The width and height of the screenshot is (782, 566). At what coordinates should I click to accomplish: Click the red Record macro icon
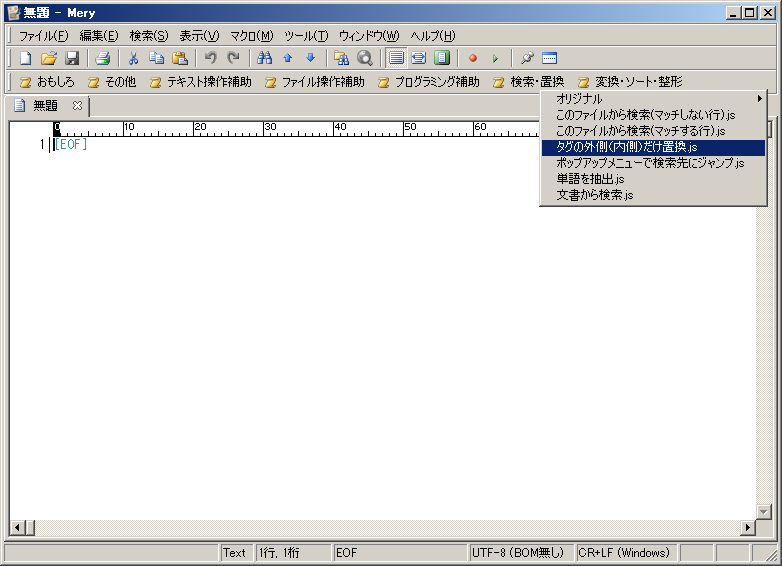tap(473, 59)
